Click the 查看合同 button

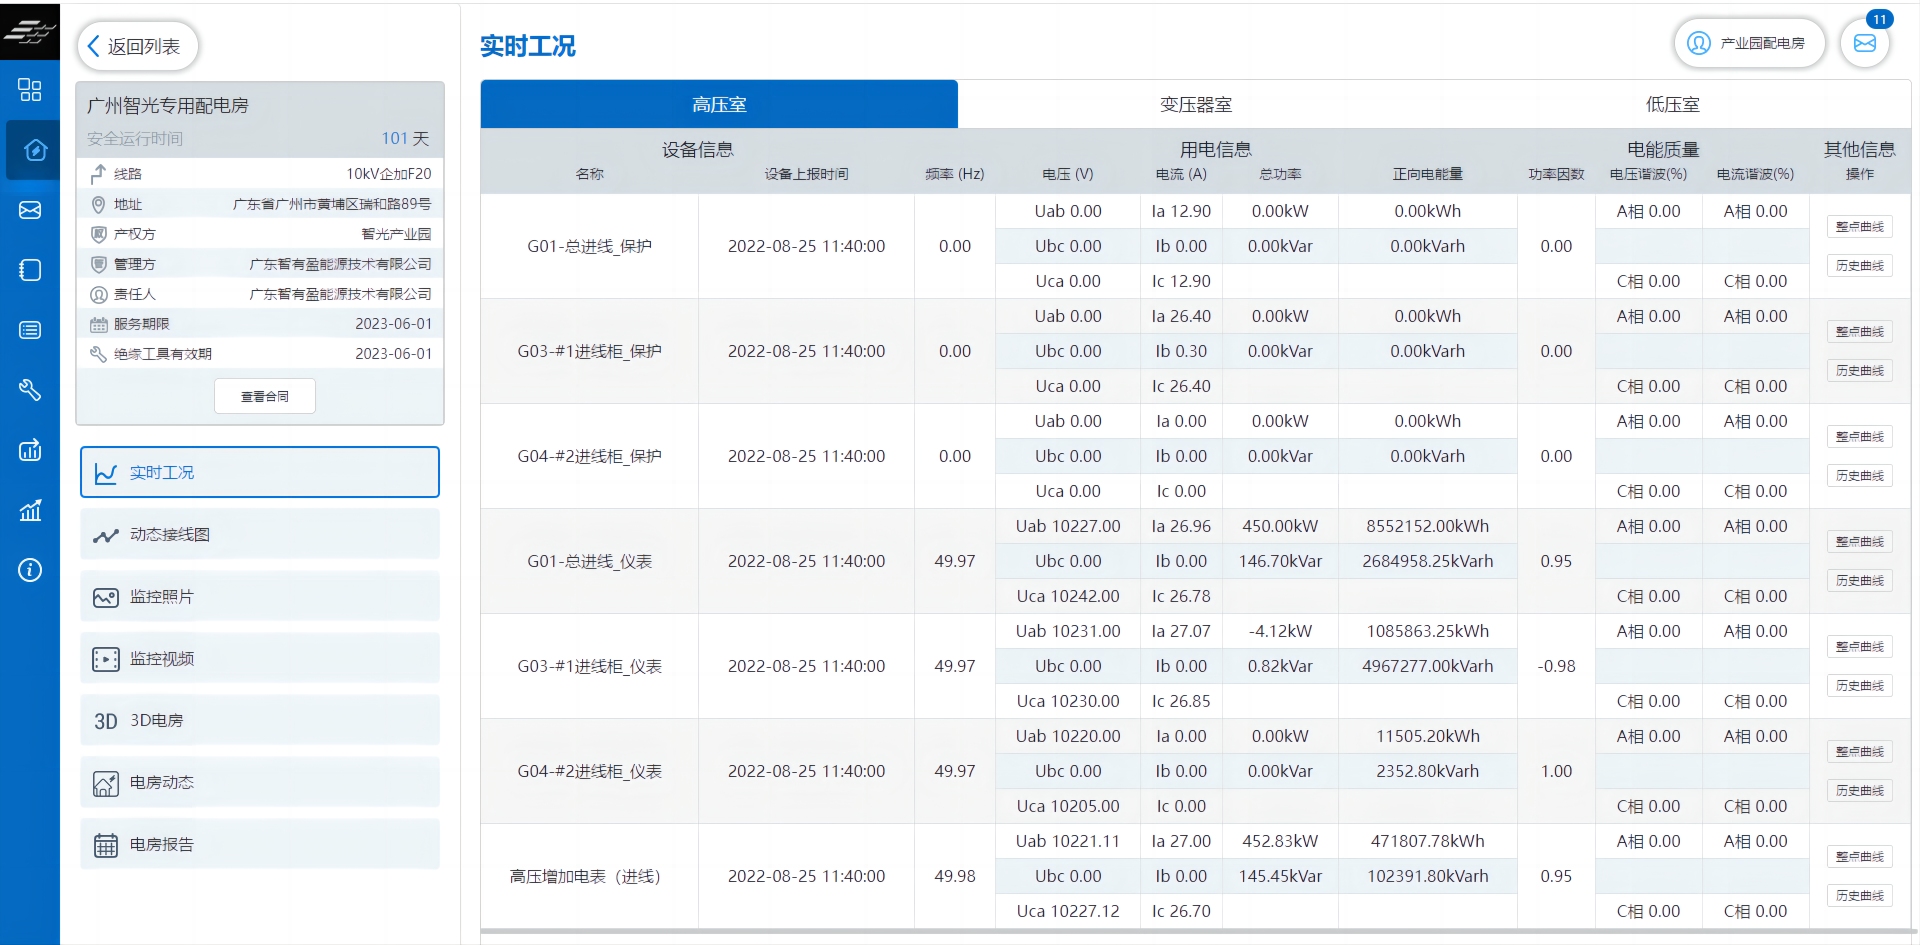265,396
